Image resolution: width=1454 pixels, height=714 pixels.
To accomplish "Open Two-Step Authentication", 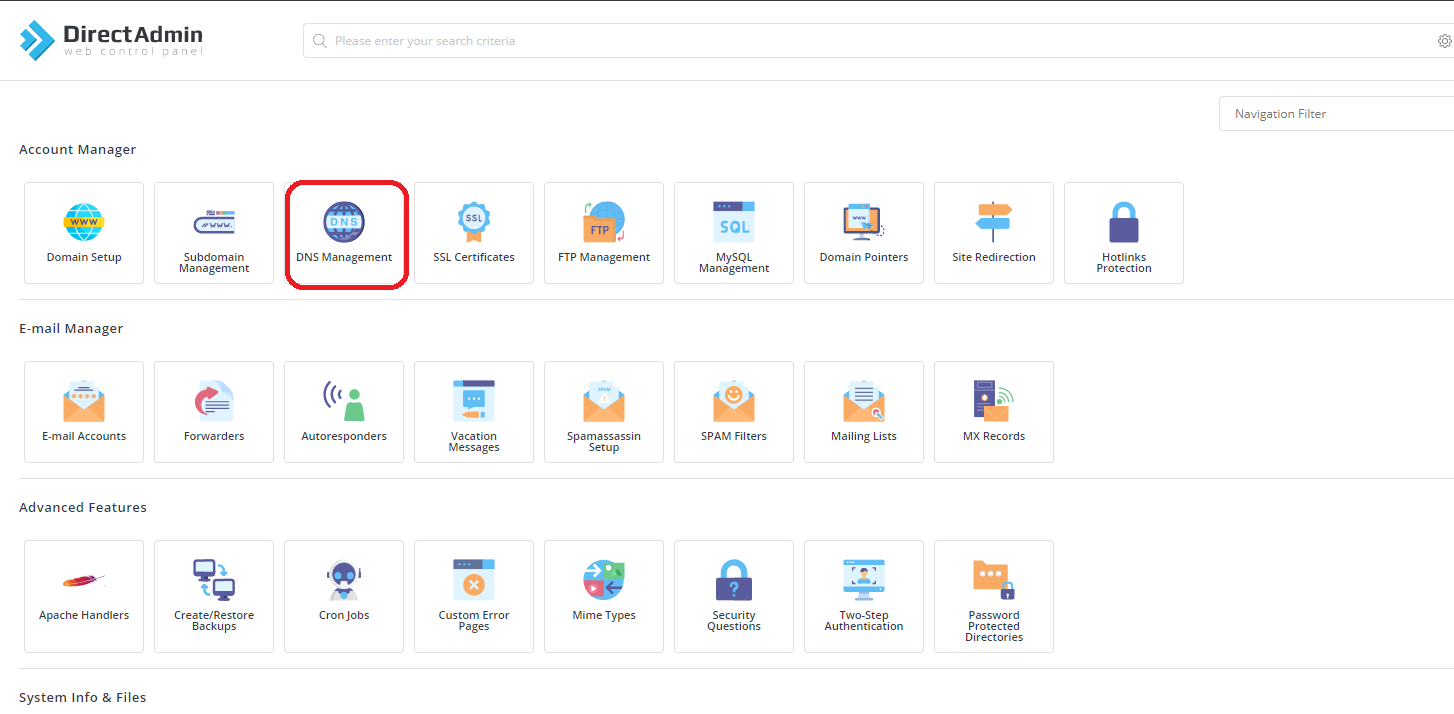I will point(864,596).
